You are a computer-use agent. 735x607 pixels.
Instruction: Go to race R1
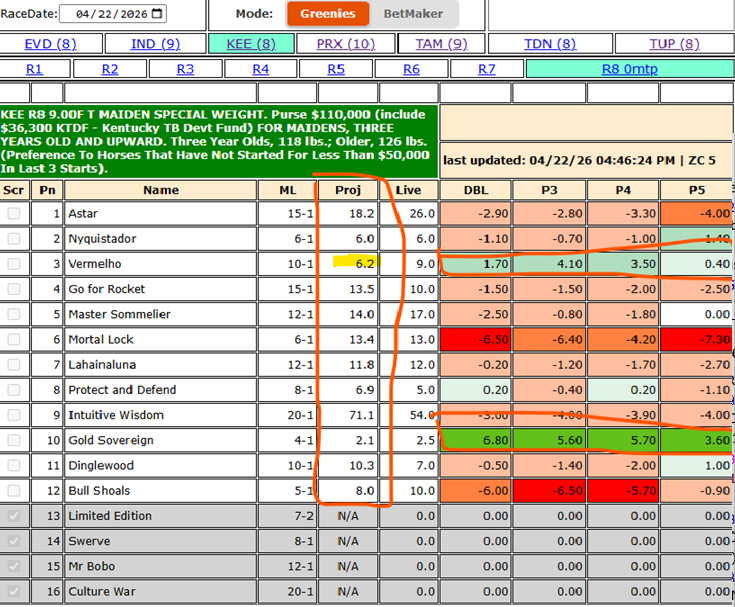(34, 69)
